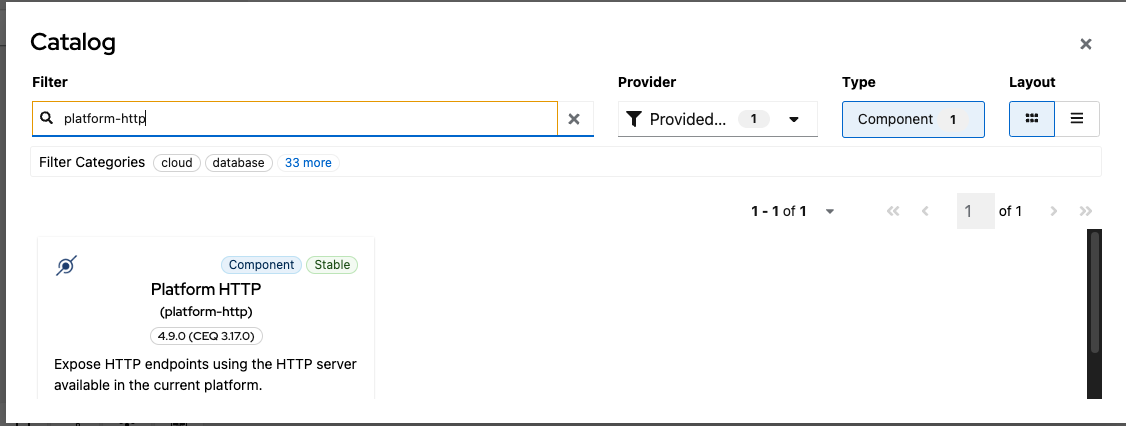Click the search magnifier icon in Filter

tap(46, 119)
